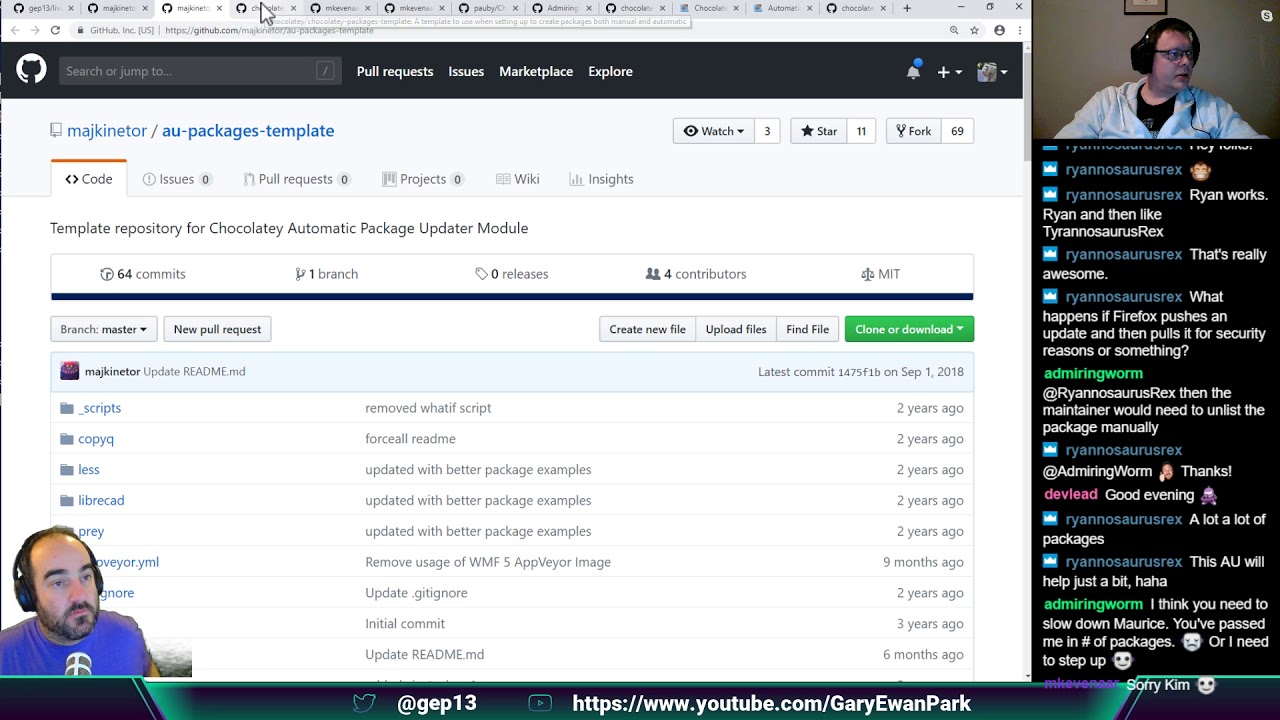1280x720 pixels.
Task: Fork the repository with Fork button
Action: tap(913, 131)
